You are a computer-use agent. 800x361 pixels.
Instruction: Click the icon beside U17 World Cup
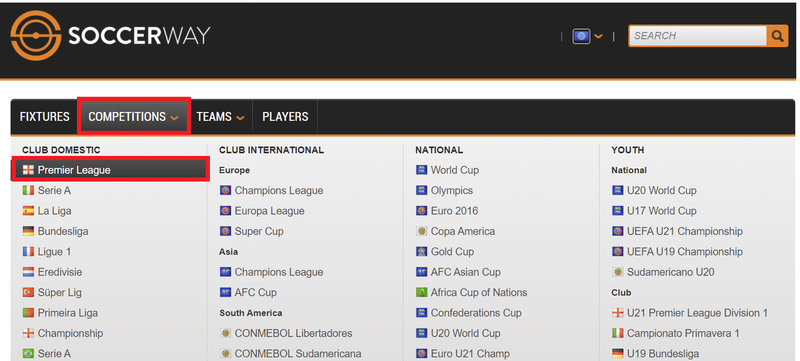point(617,211)
